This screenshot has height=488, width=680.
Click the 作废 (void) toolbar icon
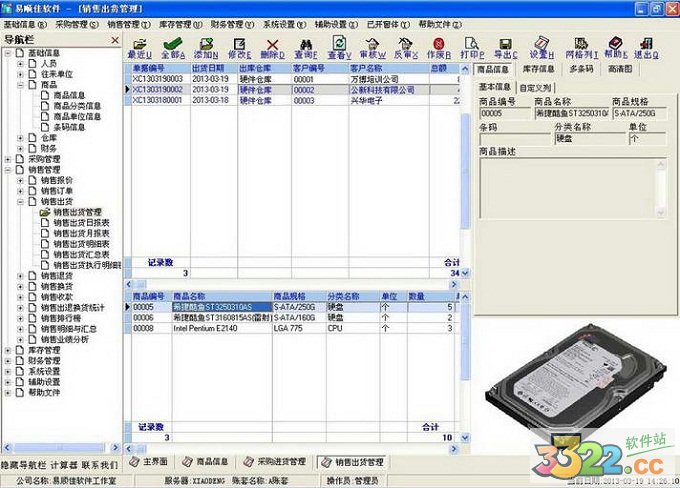point(439,48)
